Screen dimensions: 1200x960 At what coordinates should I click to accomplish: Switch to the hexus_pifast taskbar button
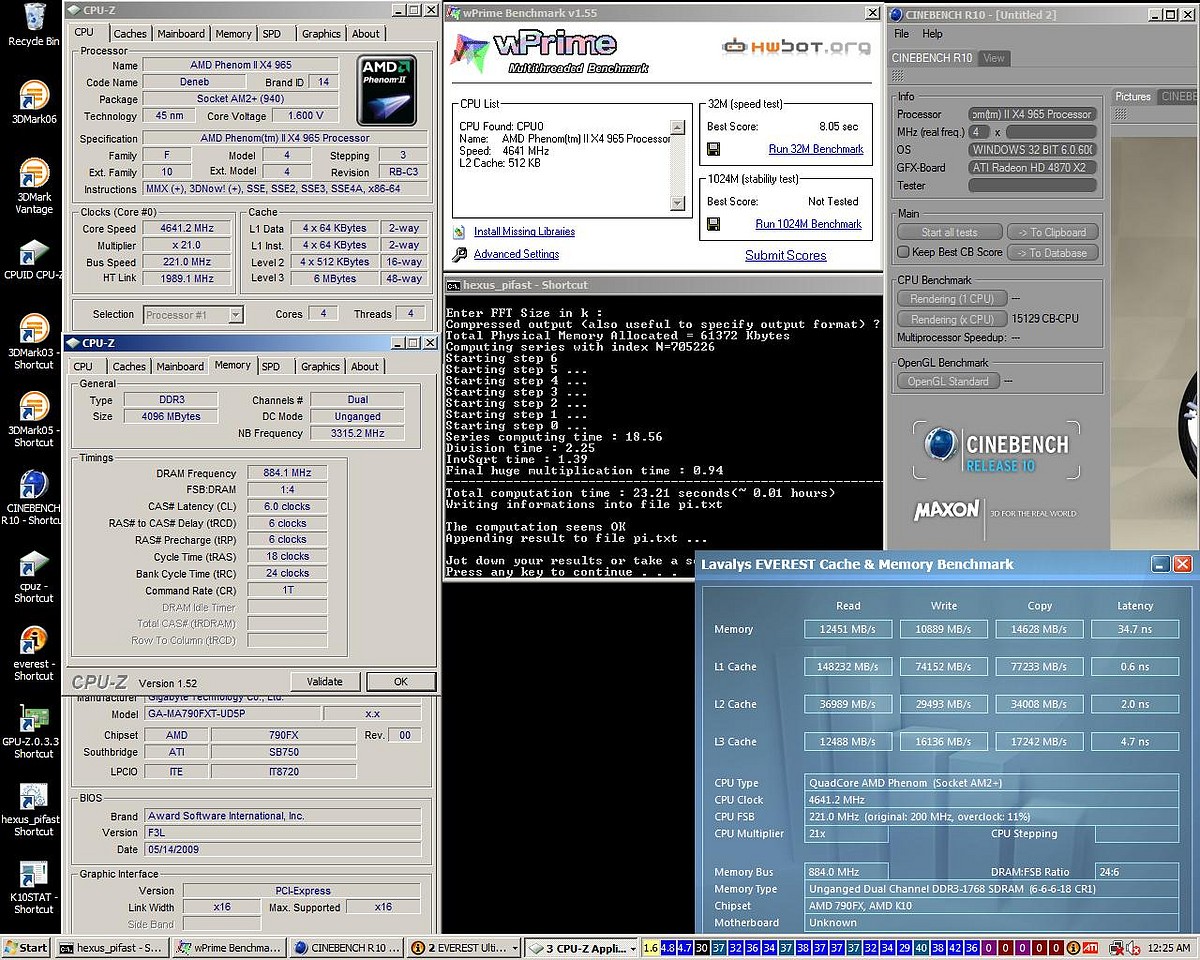point(111,947)
